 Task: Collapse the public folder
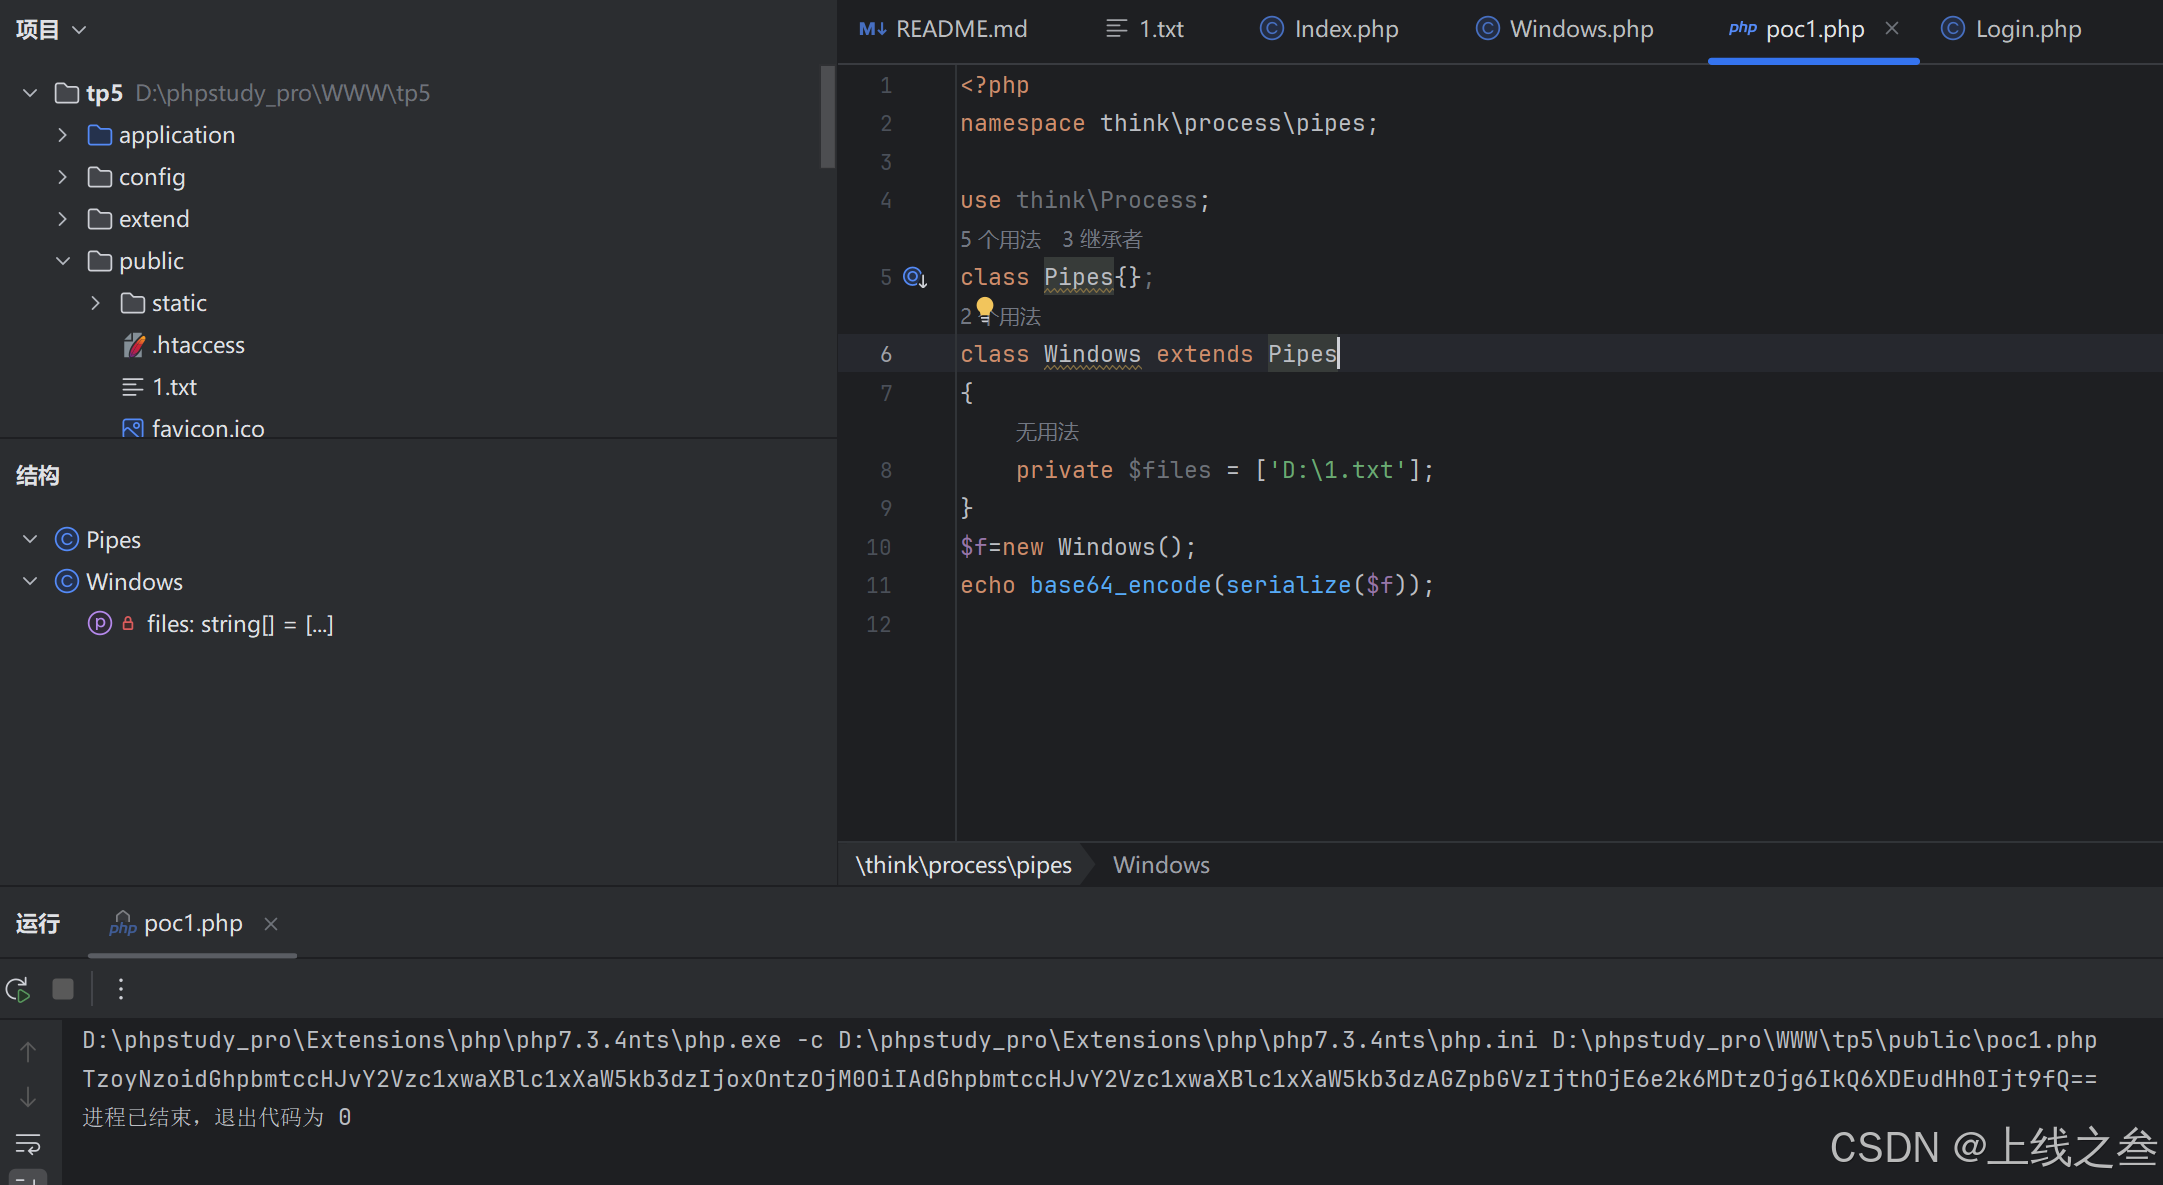[62, 261]
